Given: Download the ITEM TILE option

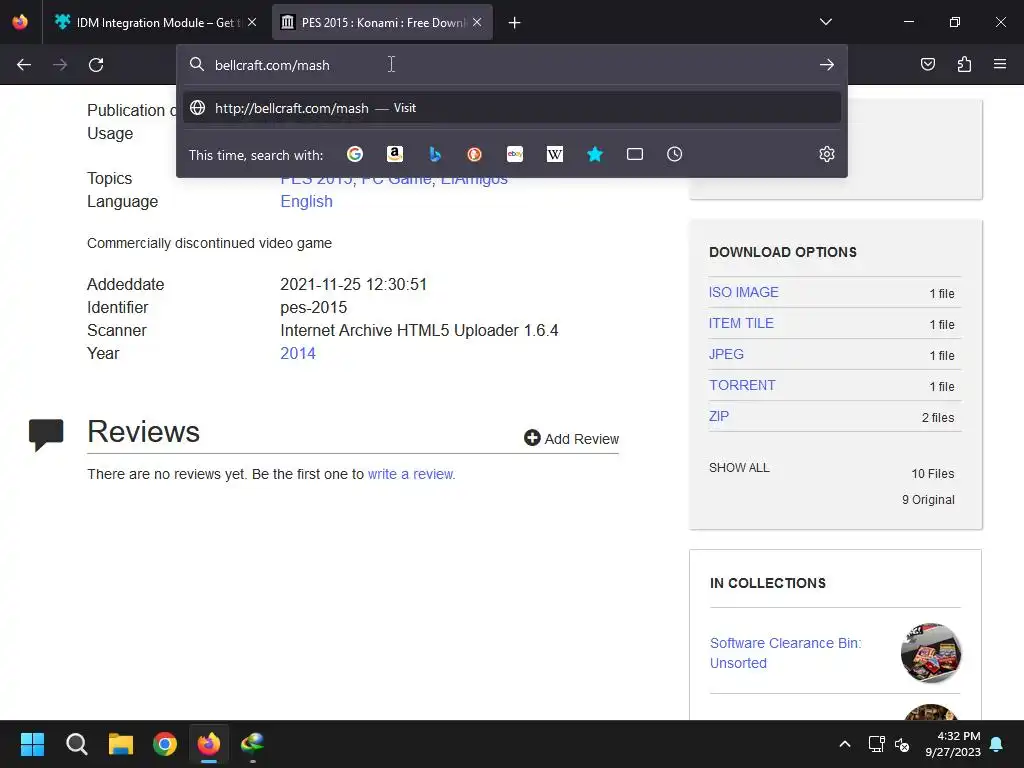Looking at the screenshot, I should (x=741, y=323).
